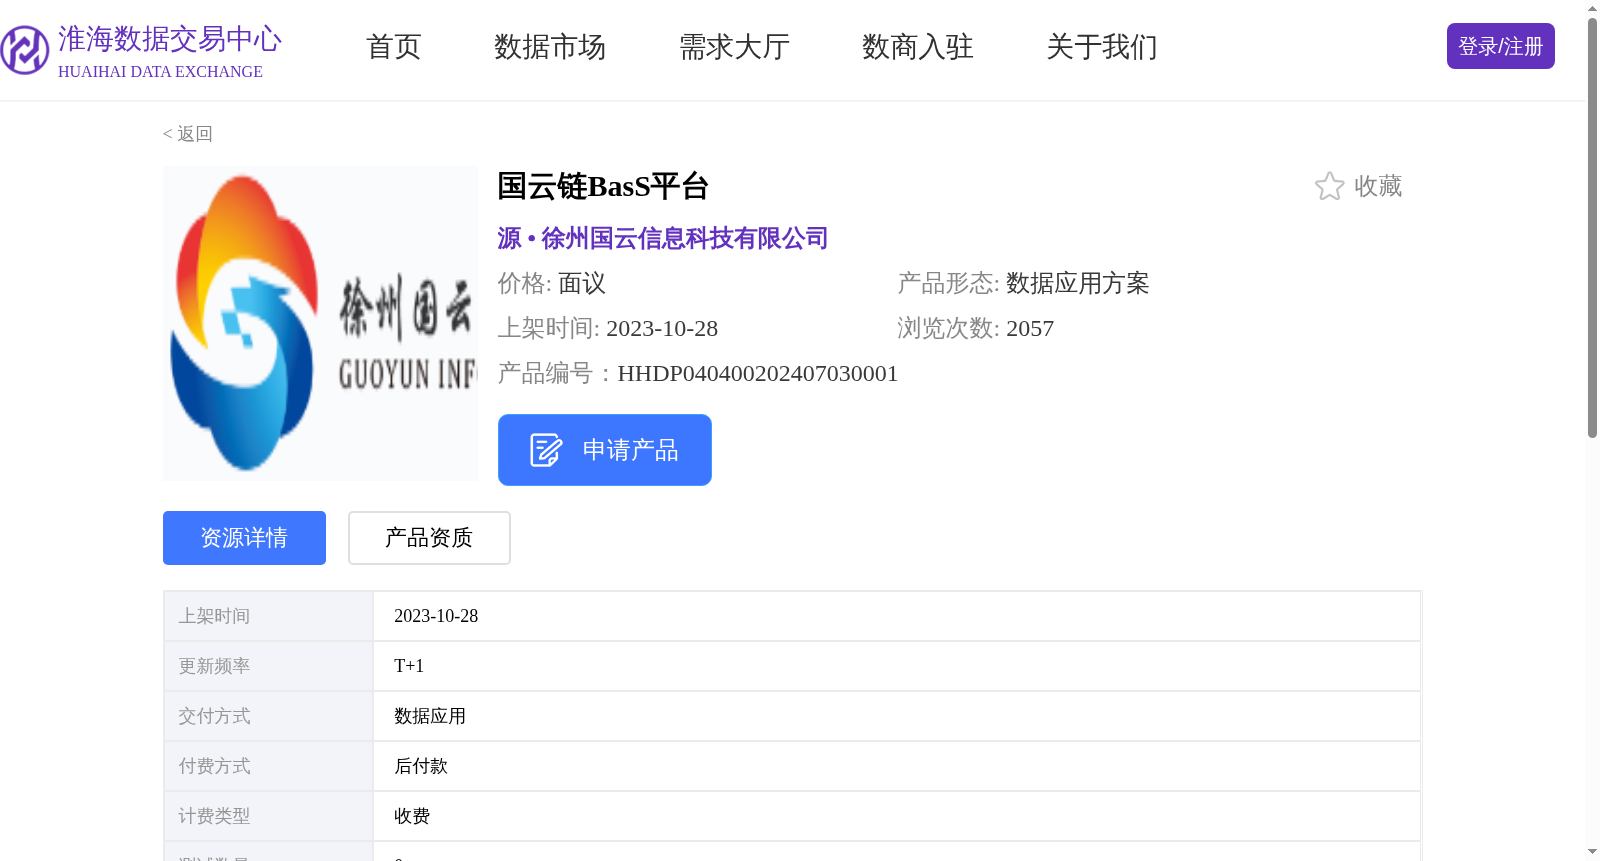Click the HUAIHAI DATA EXCHANGE subtitle
This screenshot has width=1600, height=861.
[160, 72]
